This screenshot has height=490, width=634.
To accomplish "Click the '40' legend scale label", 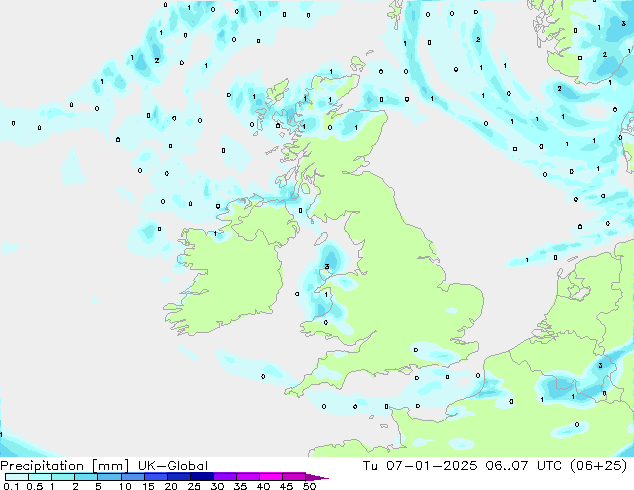I will pyautogui.click(x=263, y=486).
